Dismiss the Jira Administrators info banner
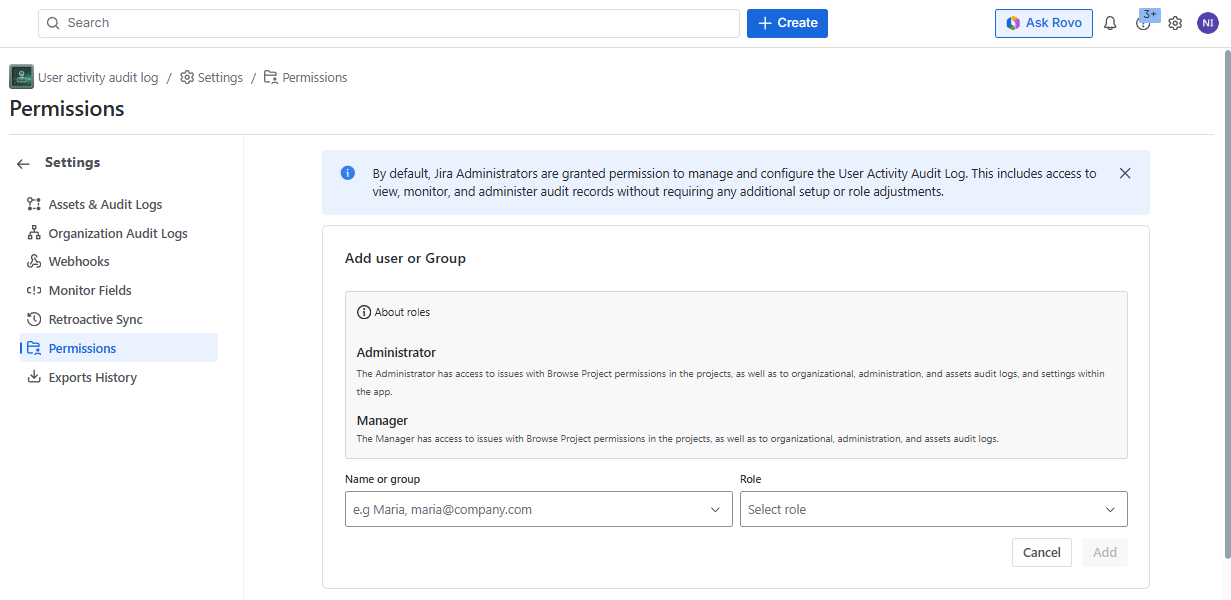The height and width of the screenshot is (600, 1231). pos(1125,173)
